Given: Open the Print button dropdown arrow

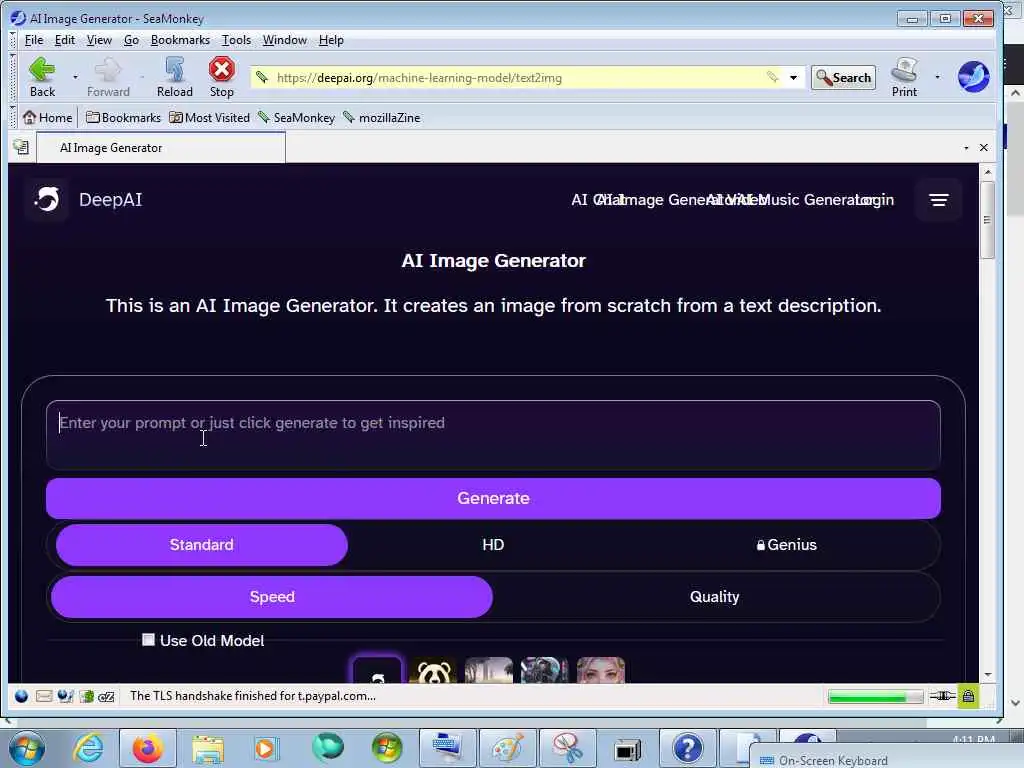Looking at the screenshot, I should click(x=937, y=77).
